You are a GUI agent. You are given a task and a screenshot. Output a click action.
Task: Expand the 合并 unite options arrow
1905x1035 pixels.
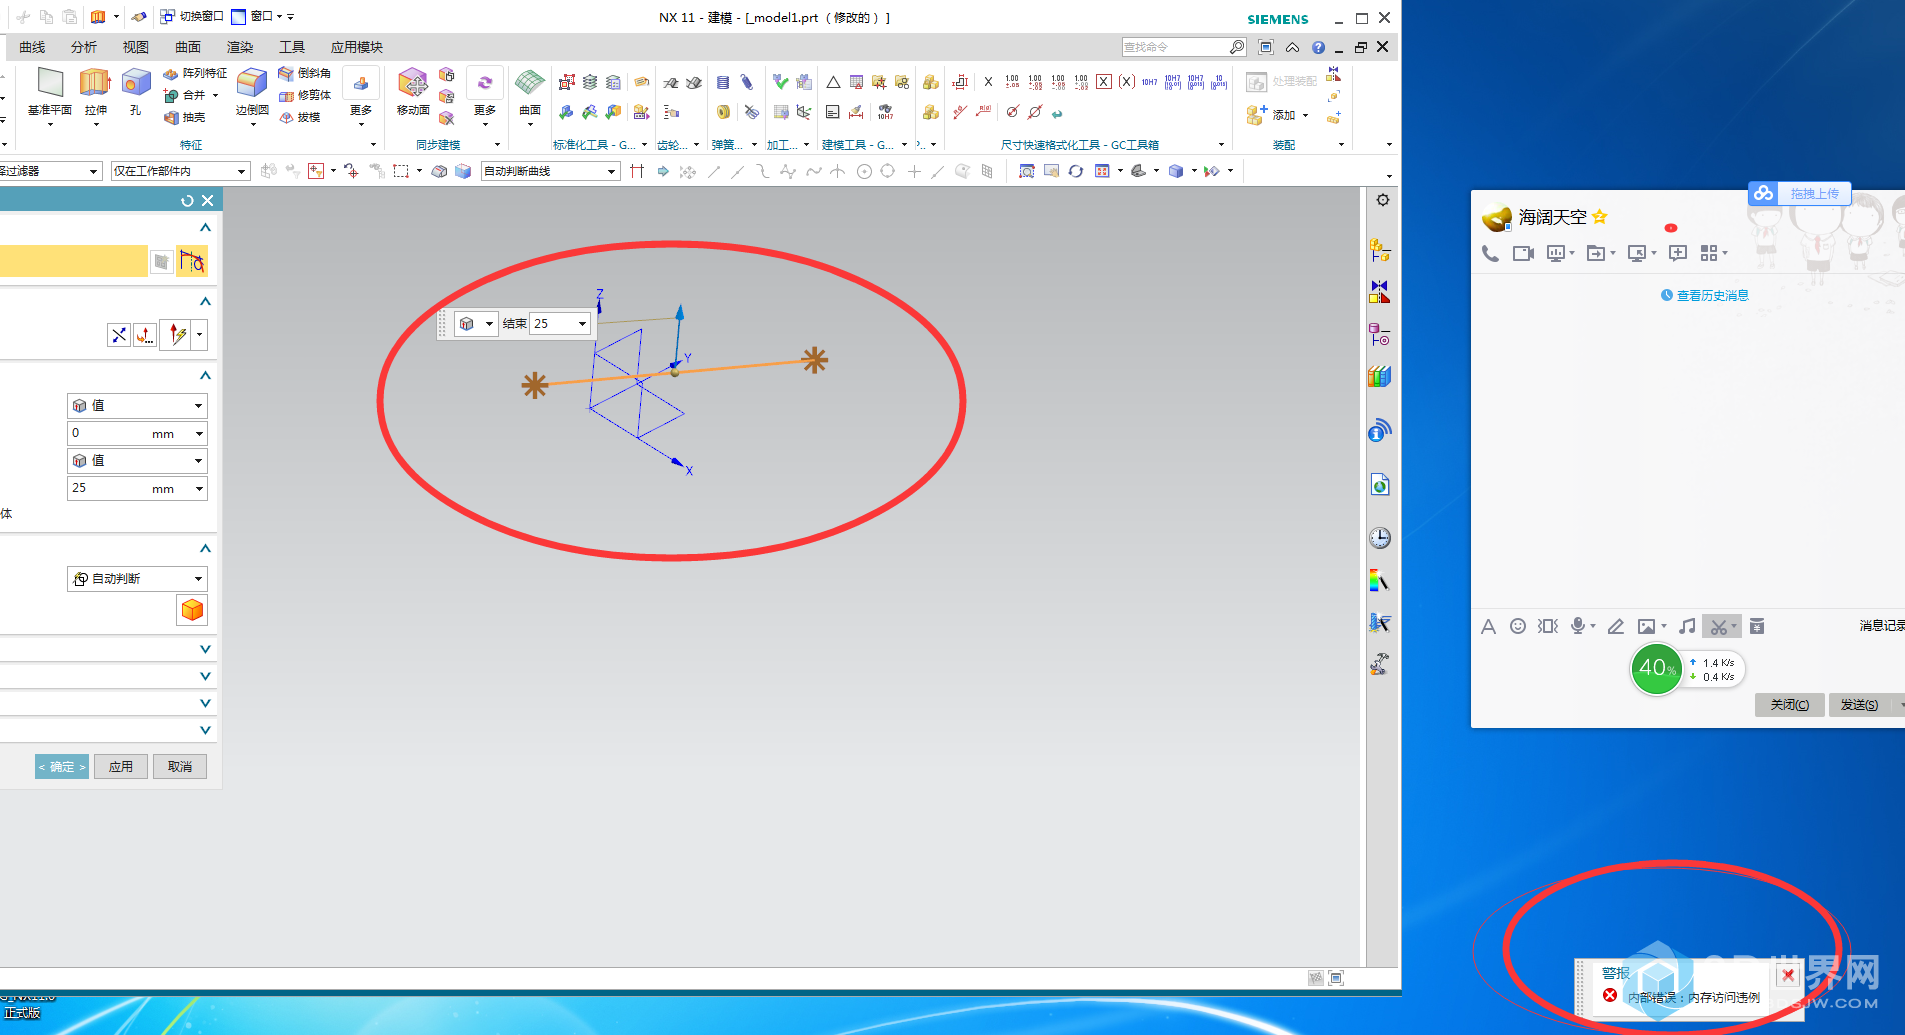(x=215, y=96)
